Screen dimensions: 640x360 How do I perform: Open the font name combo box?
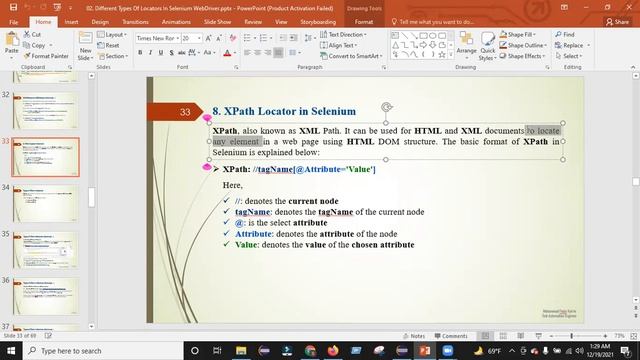(x=158, y=38)
